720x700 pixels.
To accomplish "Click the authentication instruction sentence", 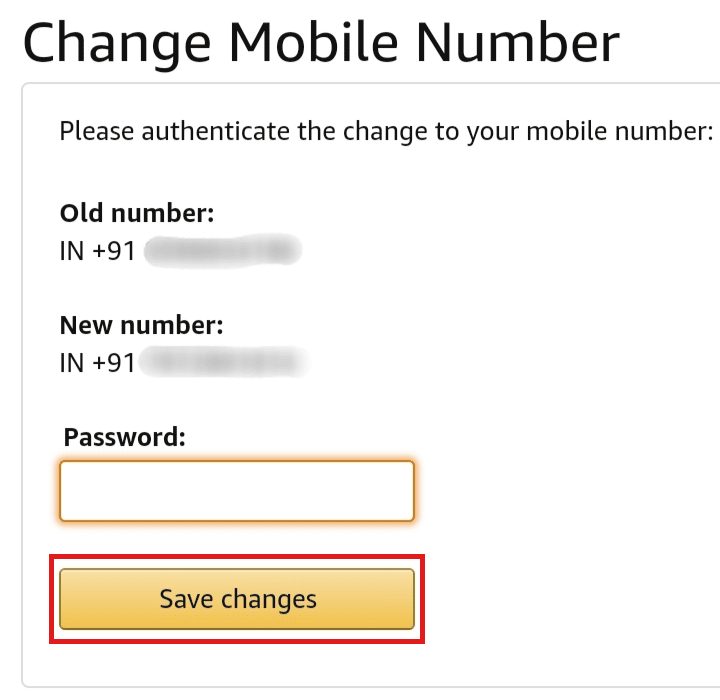I will (387, 132).
